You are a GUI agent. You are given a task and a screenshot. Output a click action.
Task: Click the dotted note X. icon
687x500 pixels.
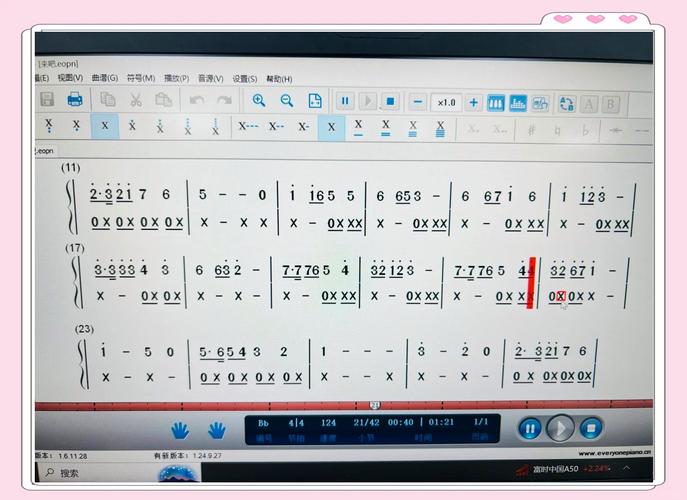tap(473, 129)
